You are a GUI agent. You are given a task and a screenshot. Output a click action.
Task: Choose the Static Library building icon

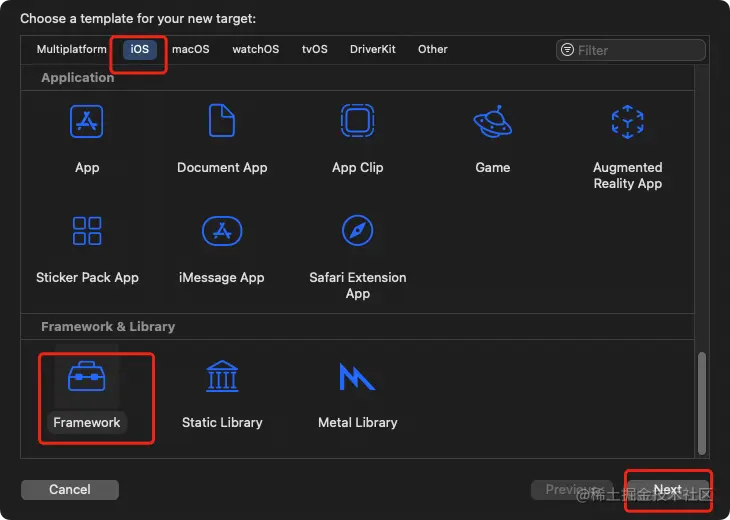point(222,376)
